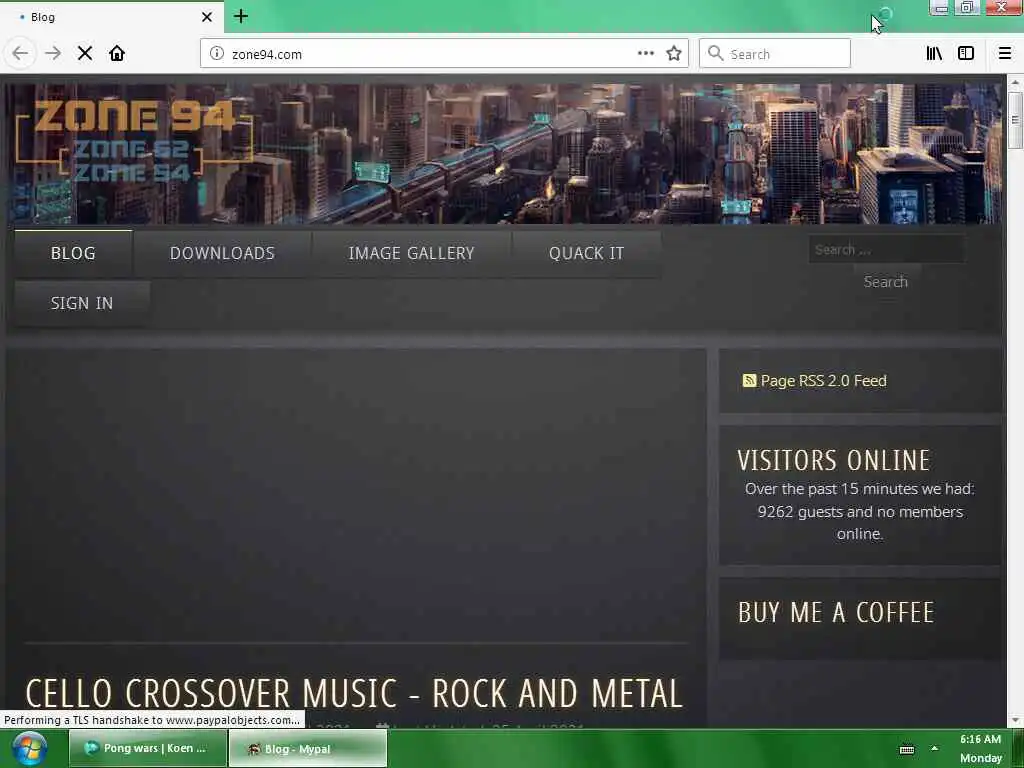Switch to Blog - Mypal taskbar window
Screen dimensions: 1024x768
point(308,748)
